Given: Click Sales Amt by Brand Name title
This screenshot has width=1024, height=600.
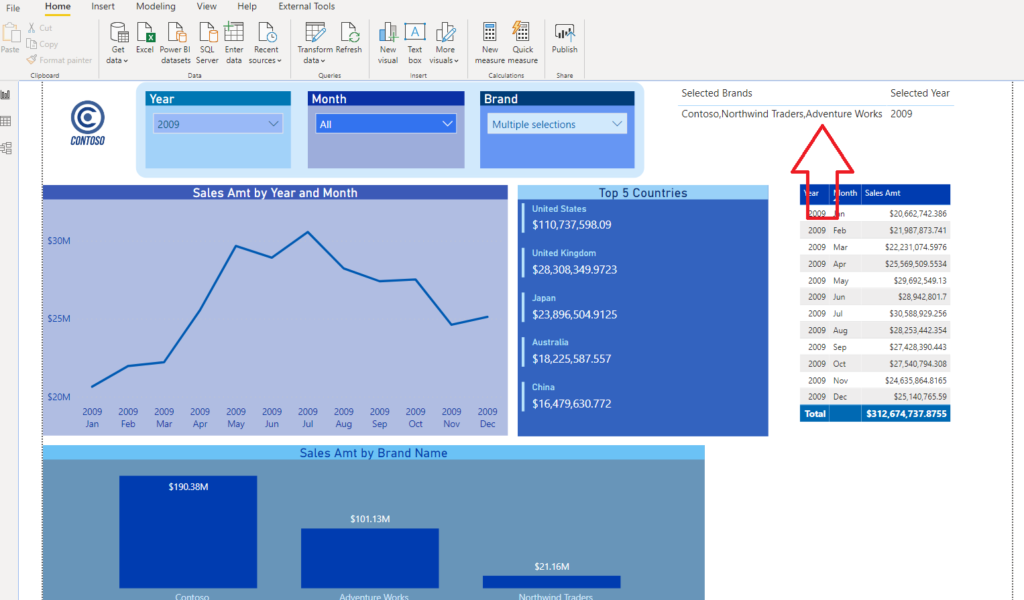Looking at the screenshot, I should pos(374,453).
